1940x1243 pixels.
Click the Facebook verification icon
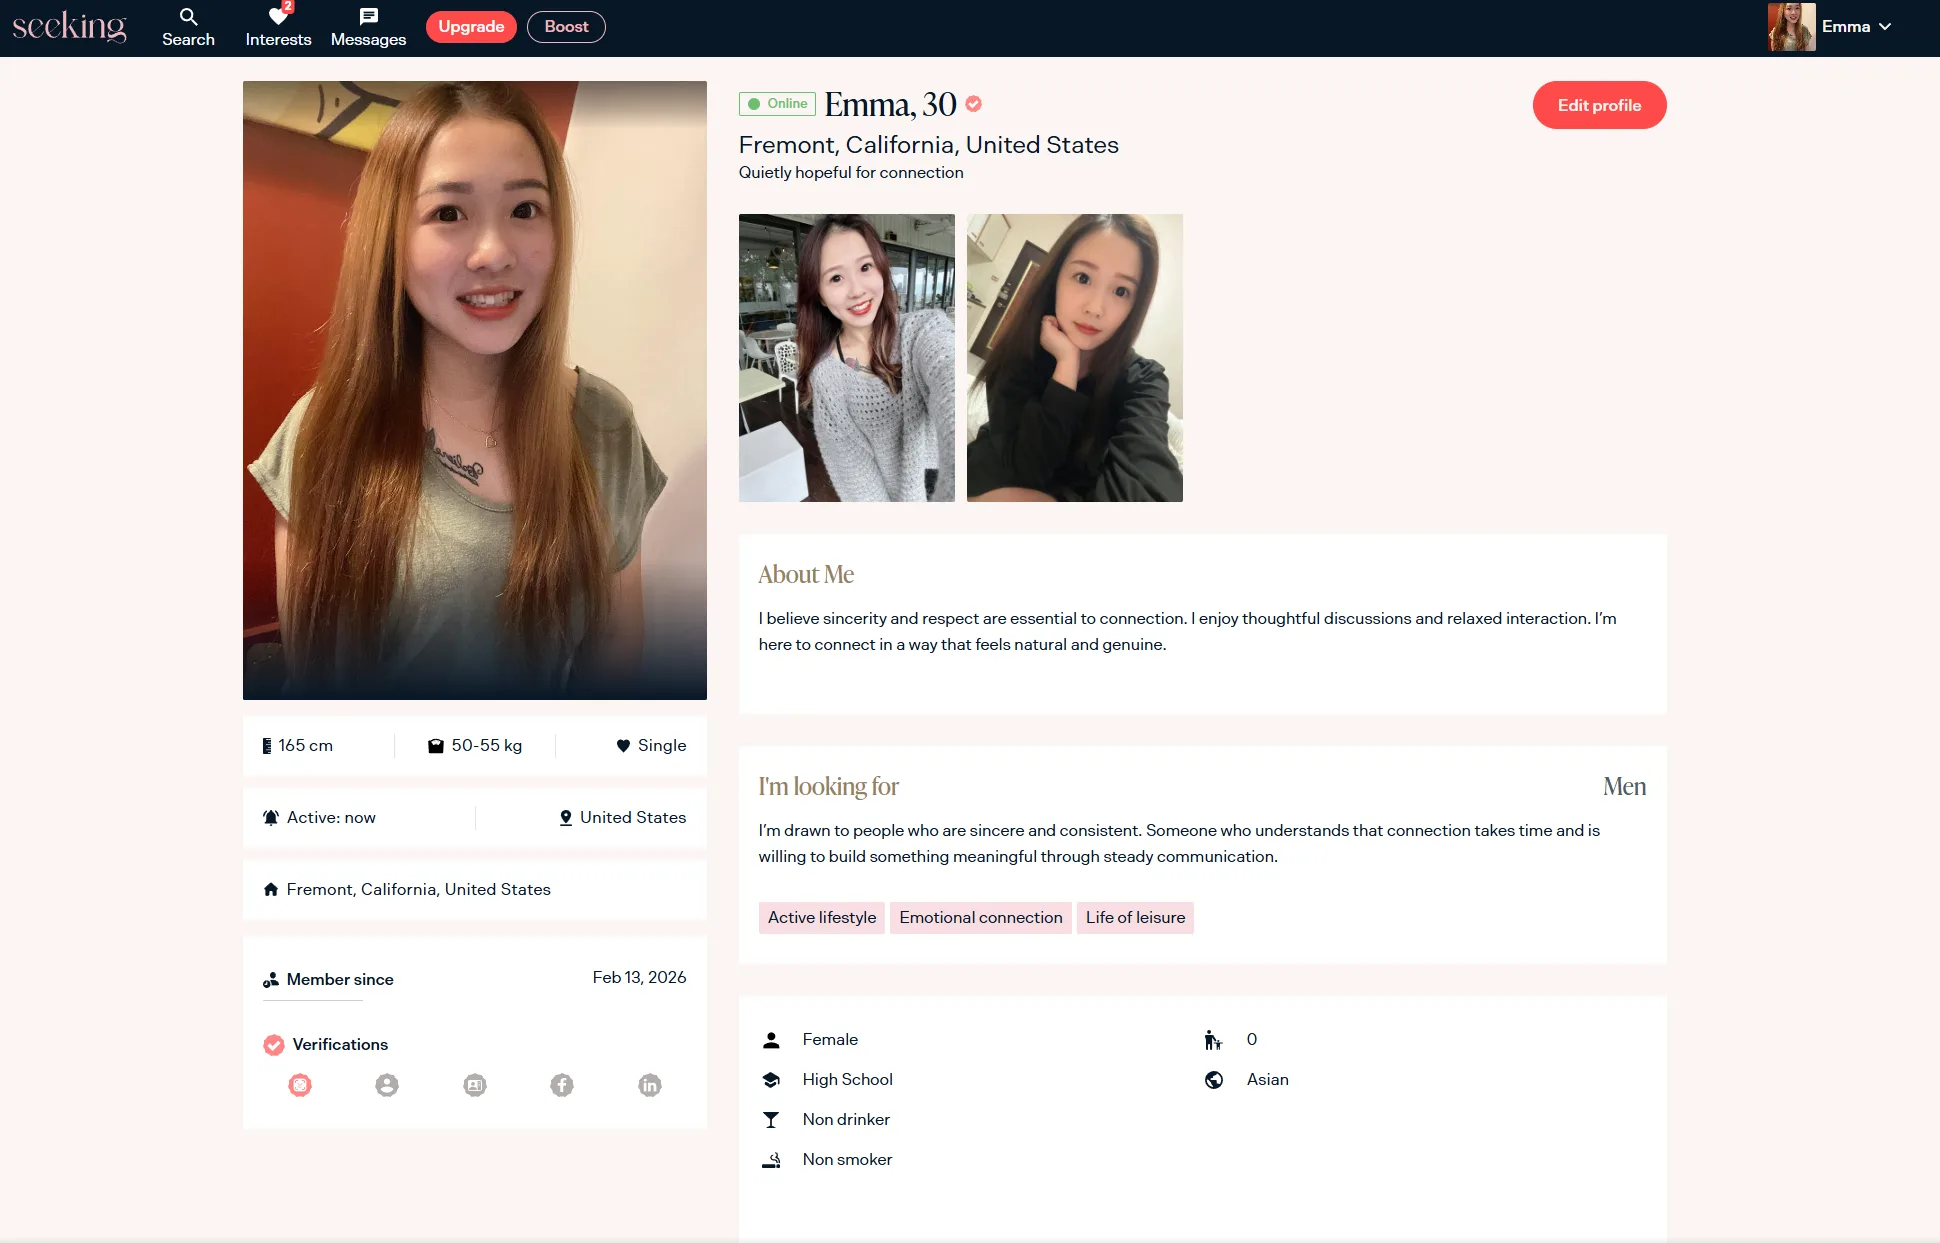562,1085
